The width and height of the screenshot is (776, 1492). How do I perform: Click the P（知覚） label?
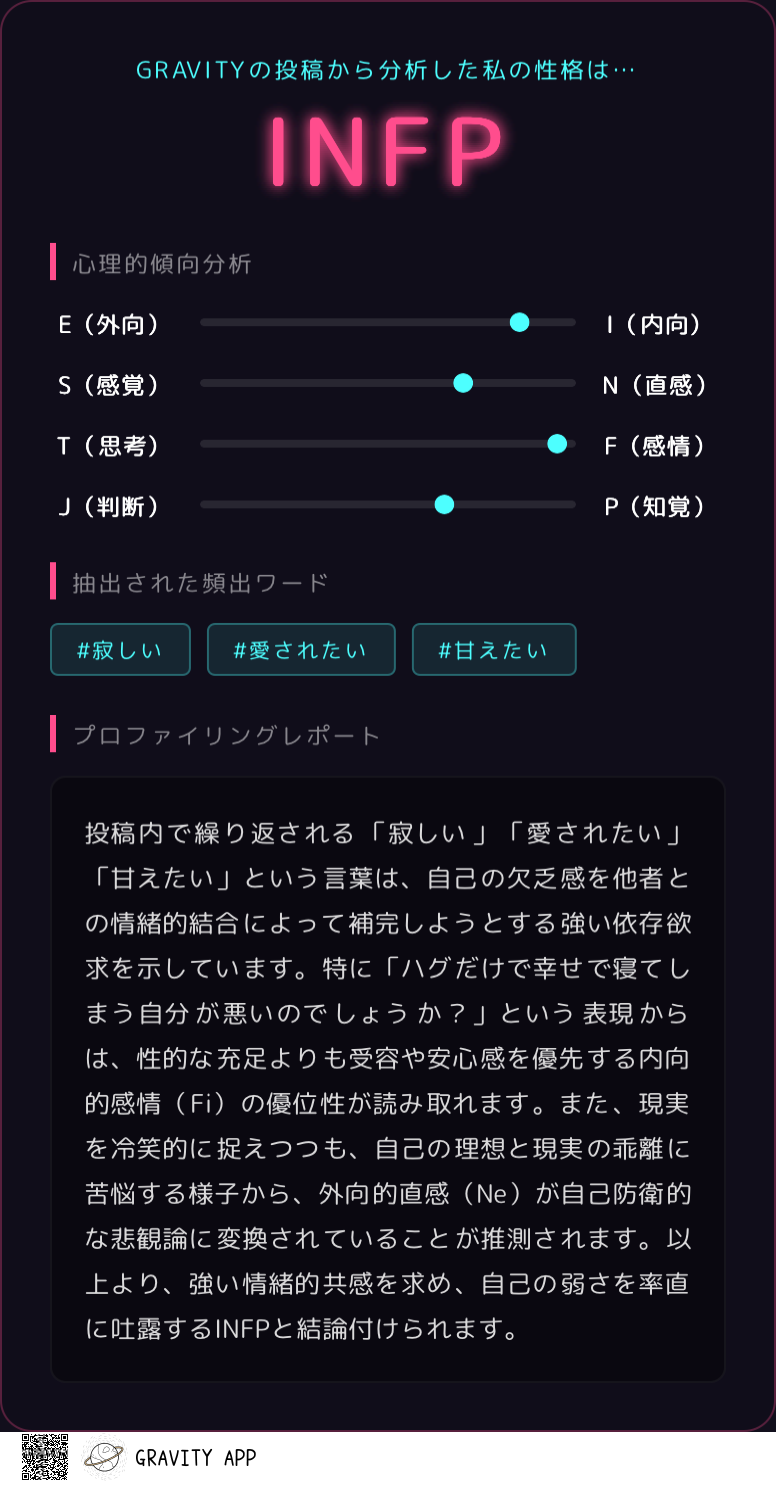point(655,507)
